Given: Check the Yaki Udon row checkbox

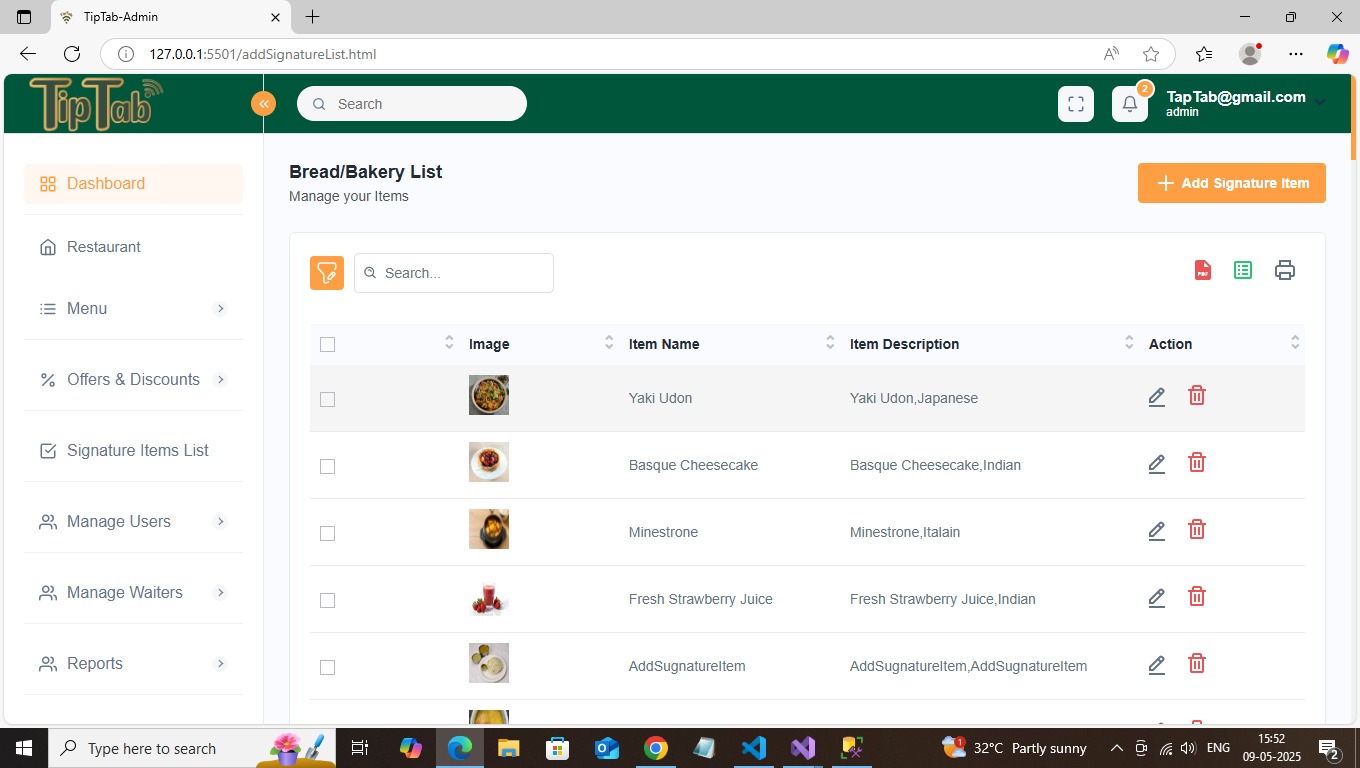Looking at the screenshot, I should (327, 399).
